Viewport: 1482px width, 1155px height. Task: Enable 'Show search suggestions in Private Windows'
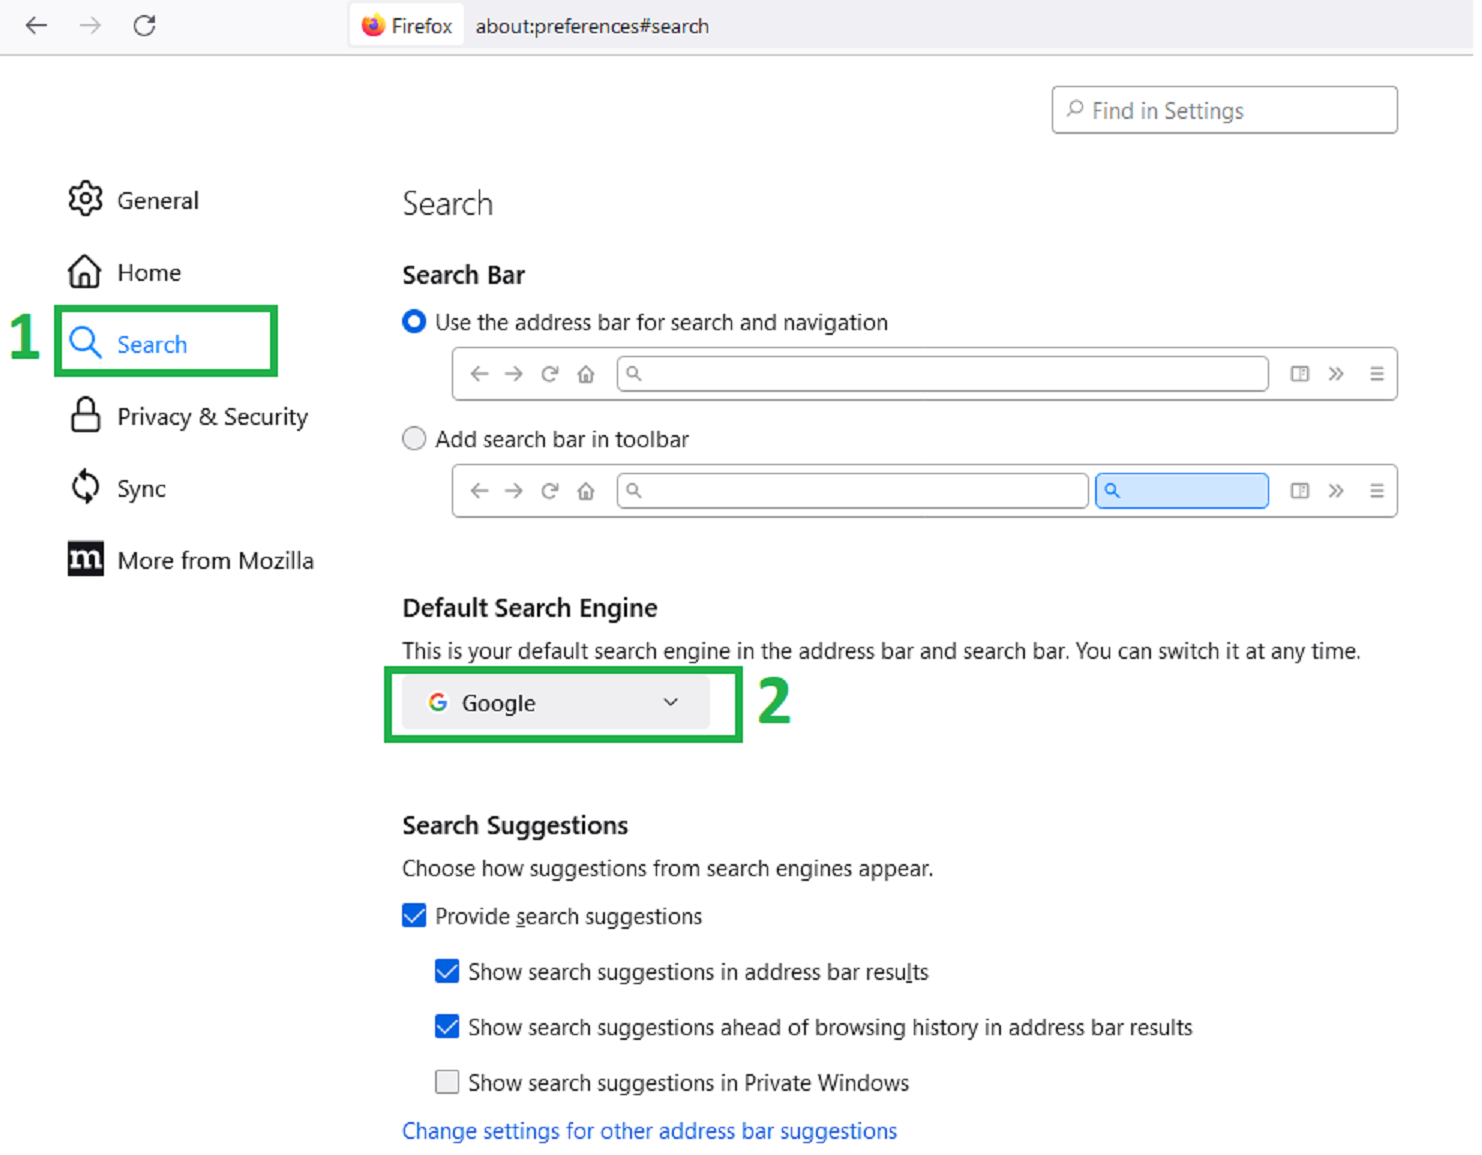tap(447, 1081)
